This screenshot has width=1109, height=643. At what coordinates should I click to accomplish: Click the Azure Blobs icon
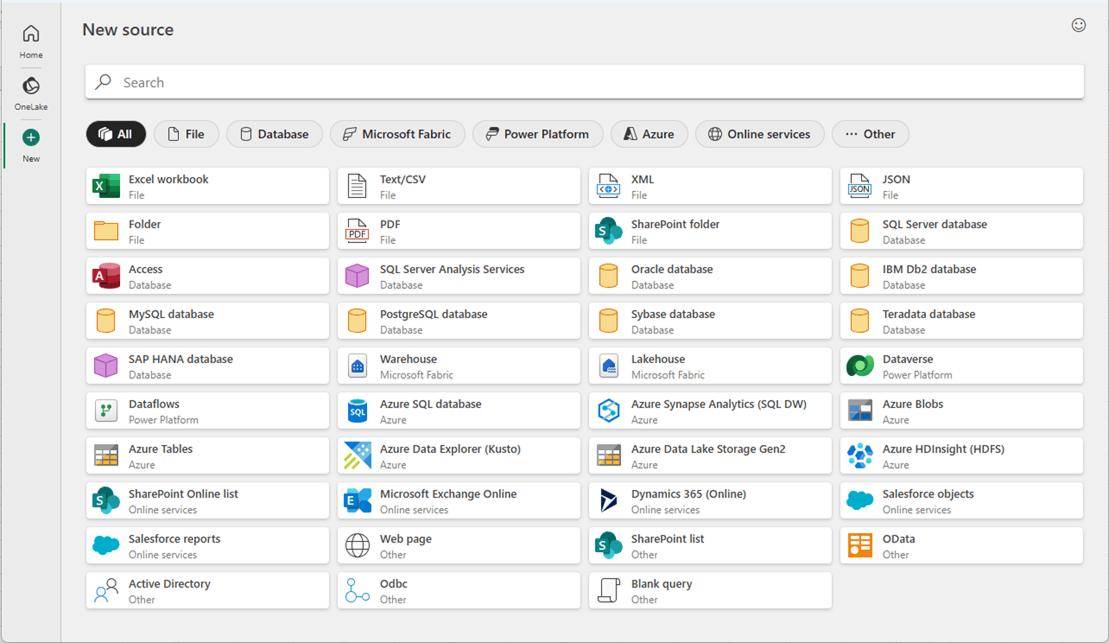click(859, 410)
